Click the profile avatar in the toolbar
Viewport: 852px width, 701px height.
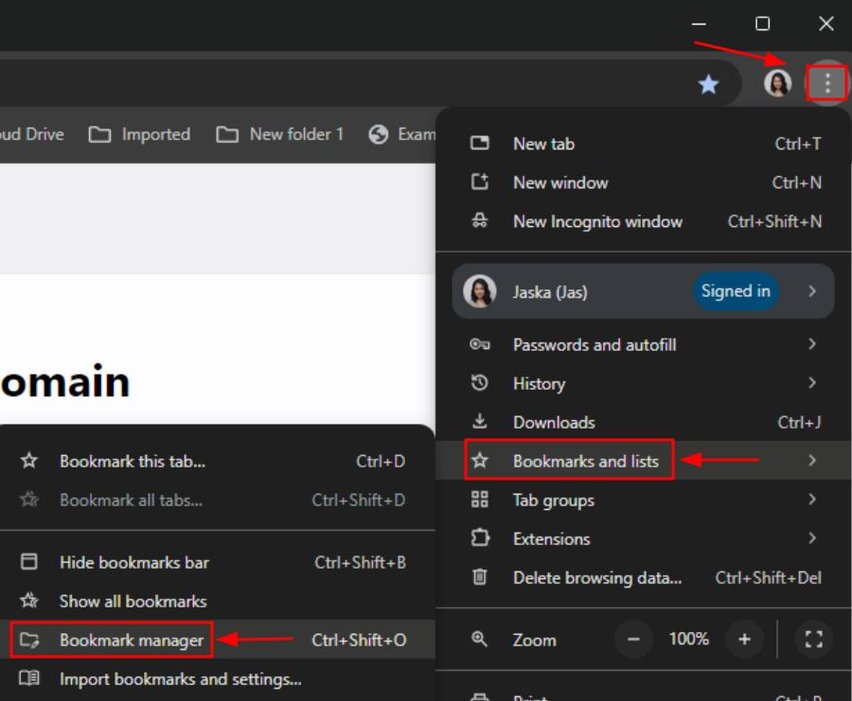[778, 83]
